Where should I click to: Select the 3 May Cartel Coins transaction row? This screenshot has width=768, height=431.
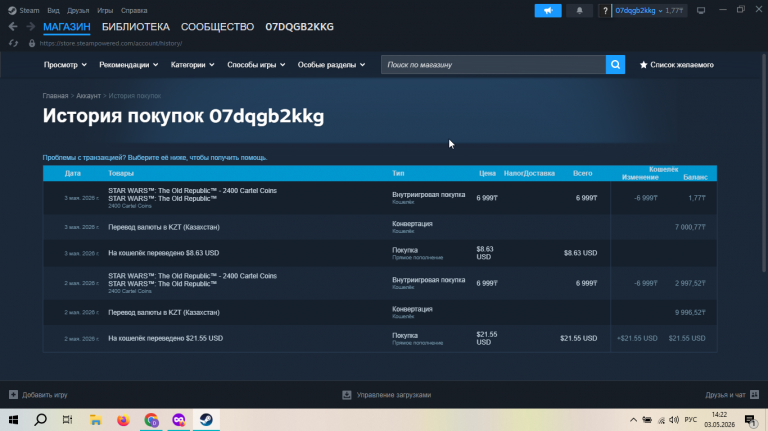(x=380, y=198)
